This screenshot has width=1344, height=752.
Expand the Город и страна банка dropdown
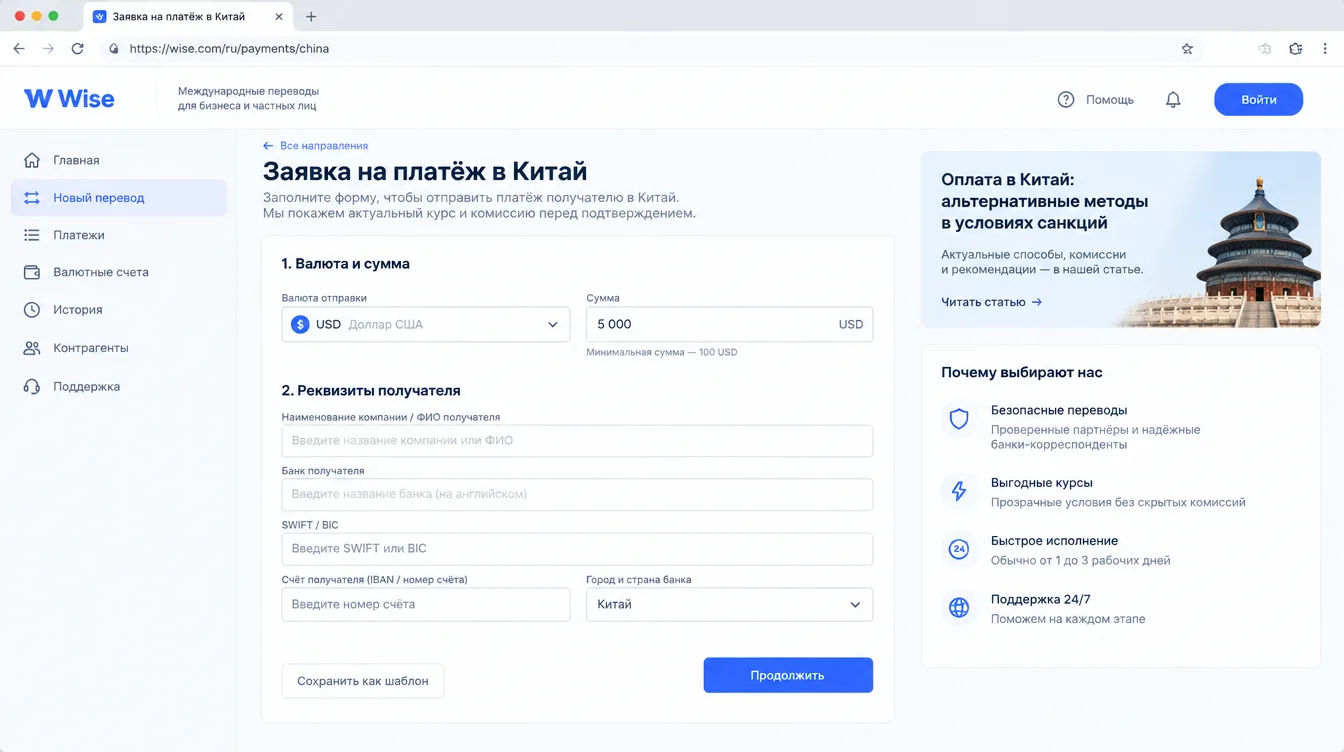729,604
